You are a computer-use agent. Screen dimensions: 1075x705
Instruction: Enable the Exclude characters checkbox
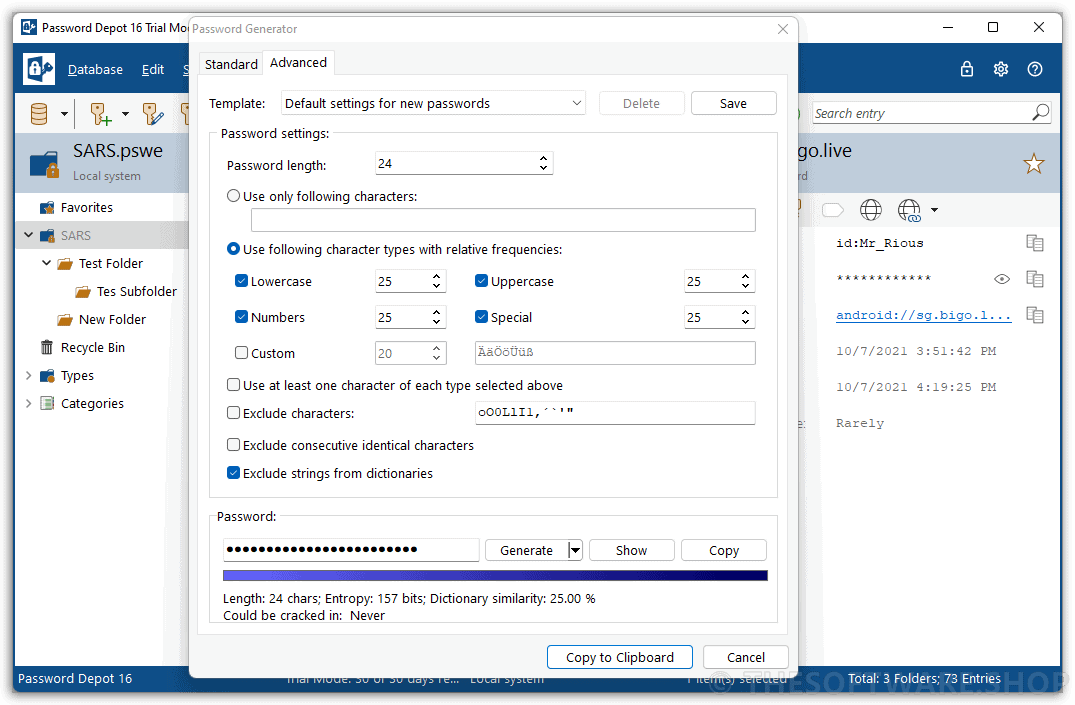tap(233, 413)
